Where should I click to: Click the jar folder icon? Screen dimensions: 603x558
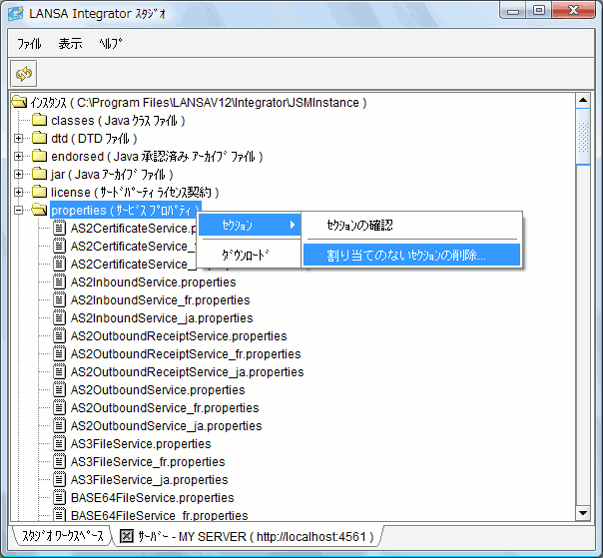tap(40, 174)
